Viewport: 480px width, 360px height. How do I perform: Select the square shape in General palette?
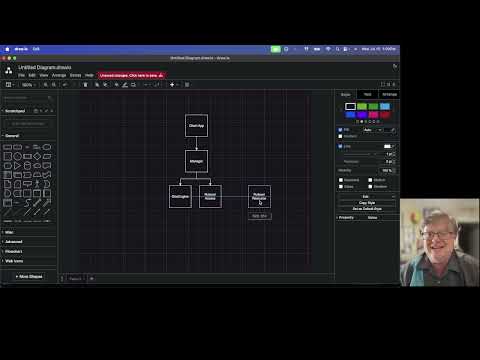(7, 156)
